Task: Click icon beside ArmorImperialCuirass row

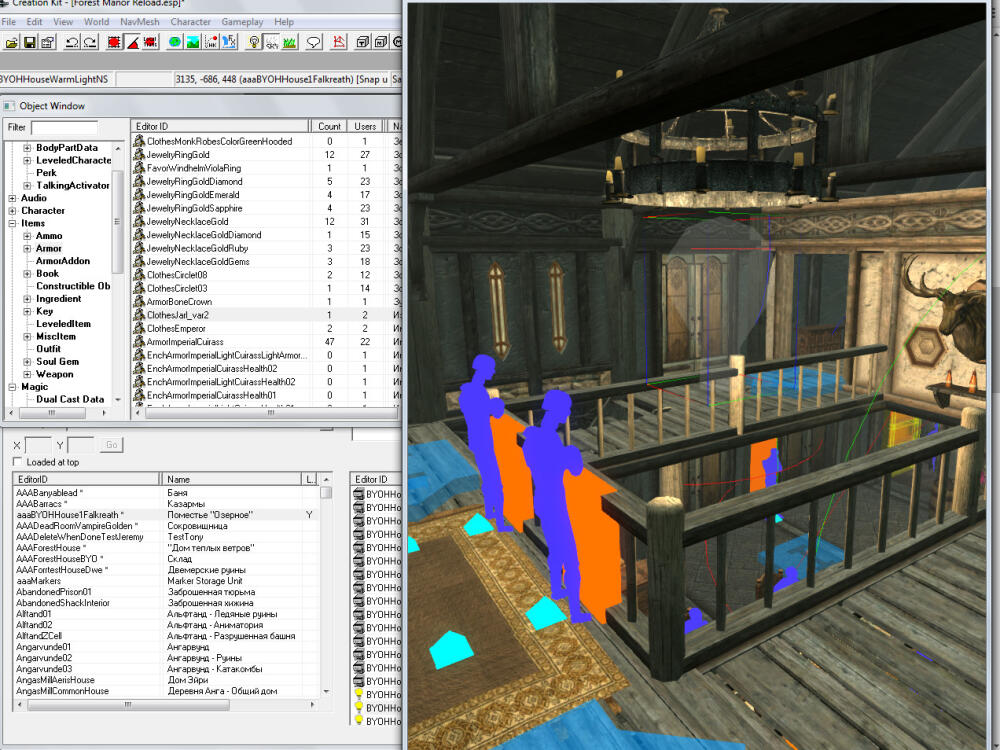Action: click(x=139, y=341)
